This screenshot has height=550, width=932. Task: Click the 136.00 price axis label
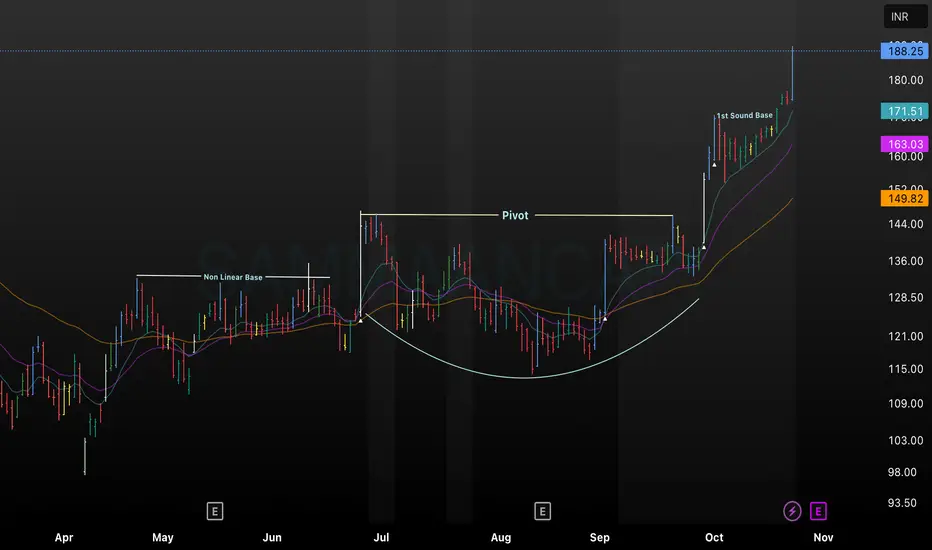click(905, 261)
